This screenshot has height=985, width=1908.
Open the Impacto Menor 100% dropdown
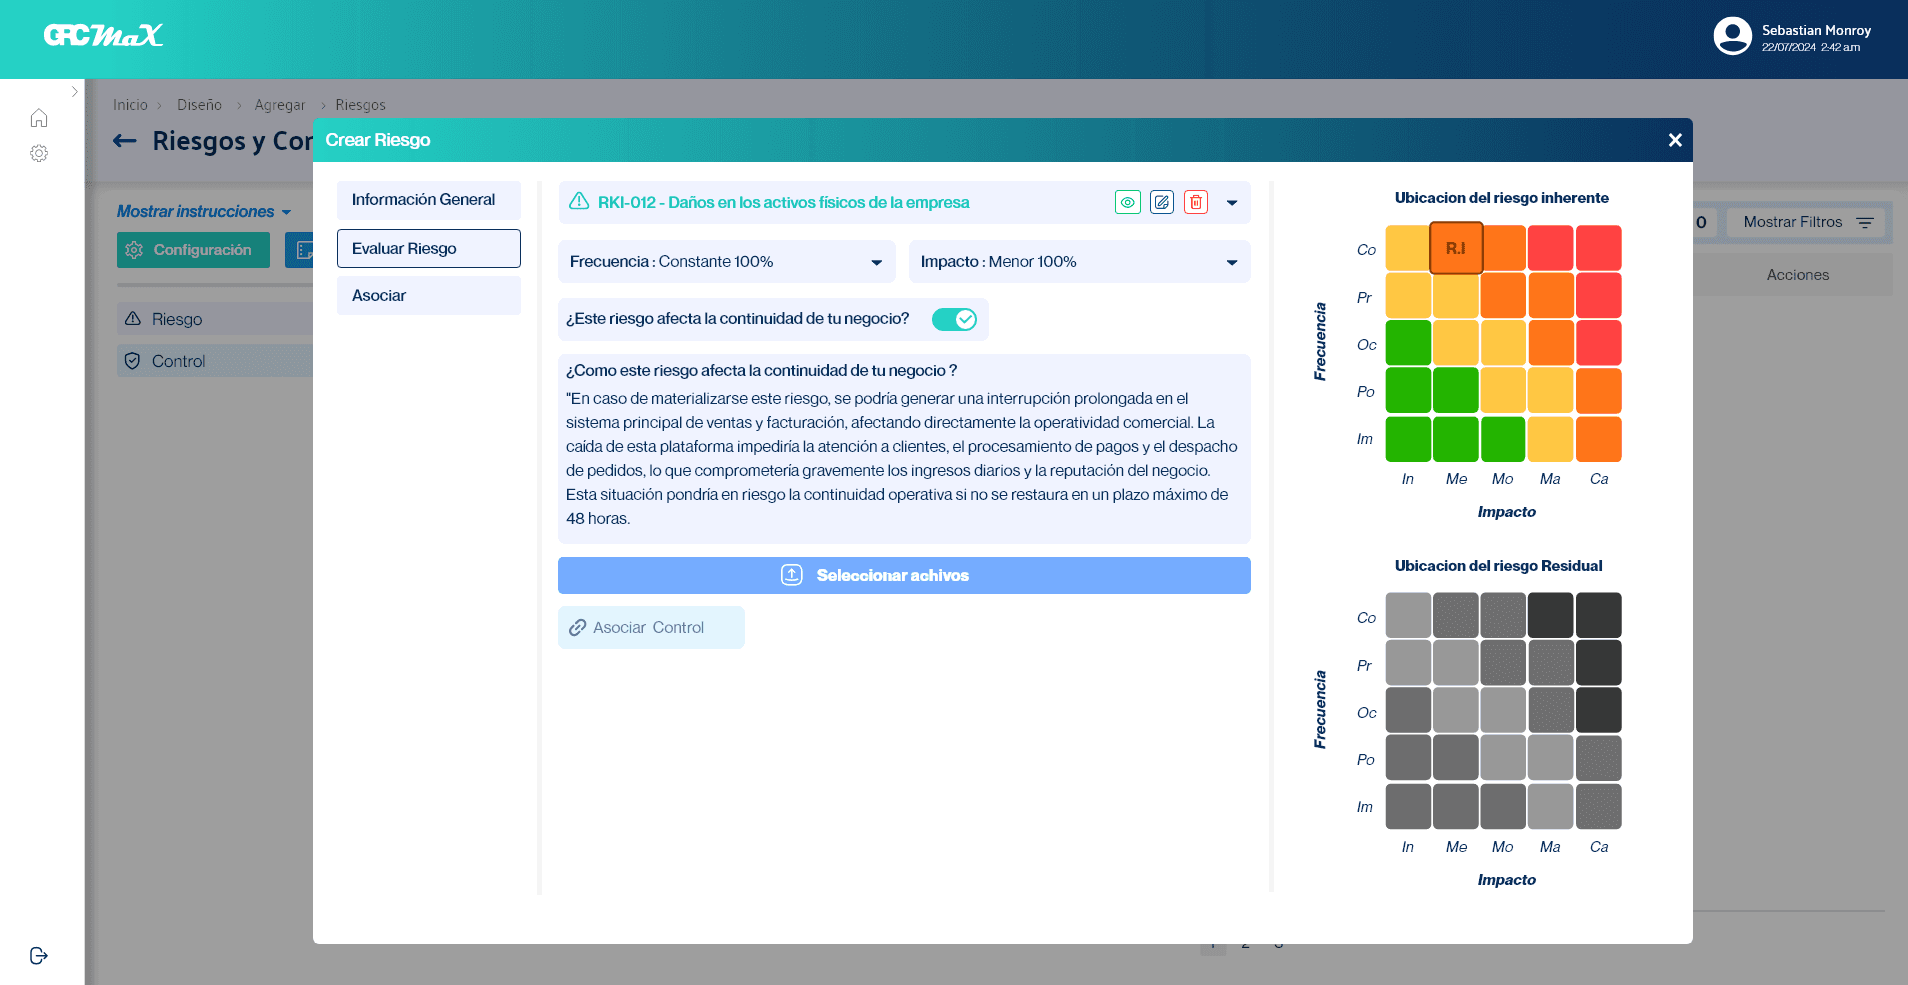tap(1229, 261)
